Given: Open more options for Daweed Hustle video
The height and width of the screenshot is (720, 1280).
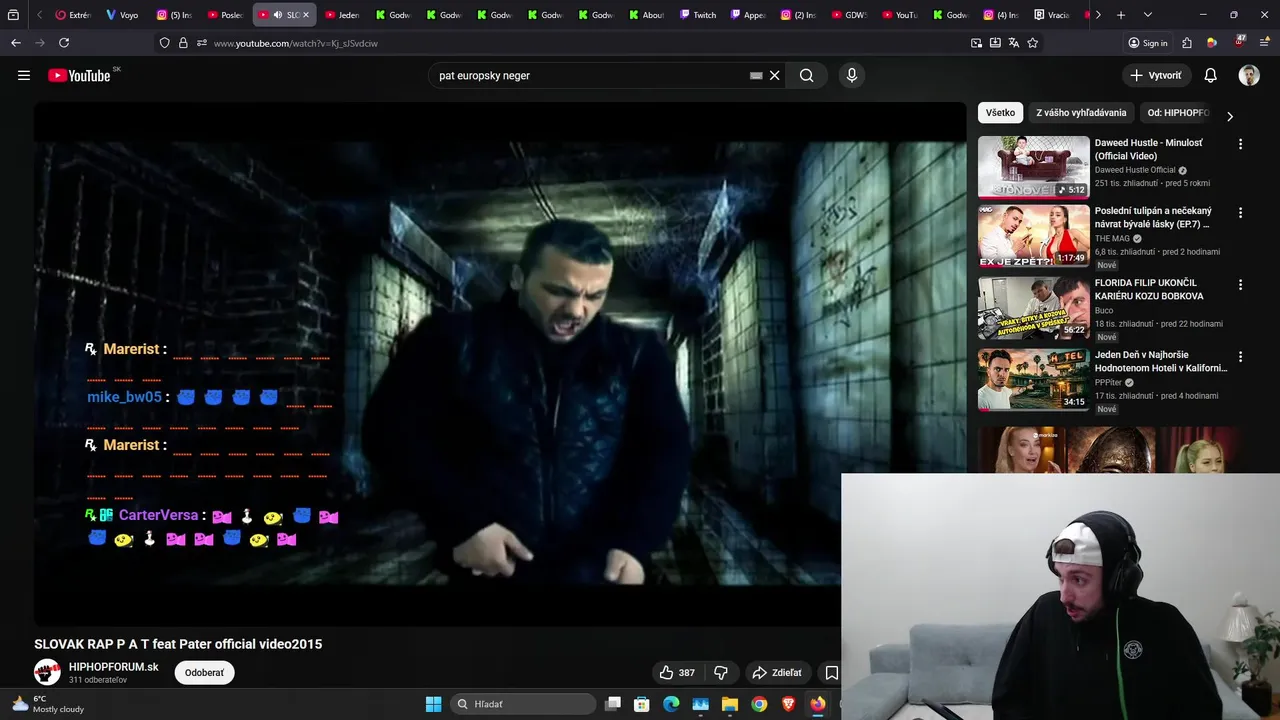Looking at the screenshot, I should pyautogui.click(x=1240, y=144).
